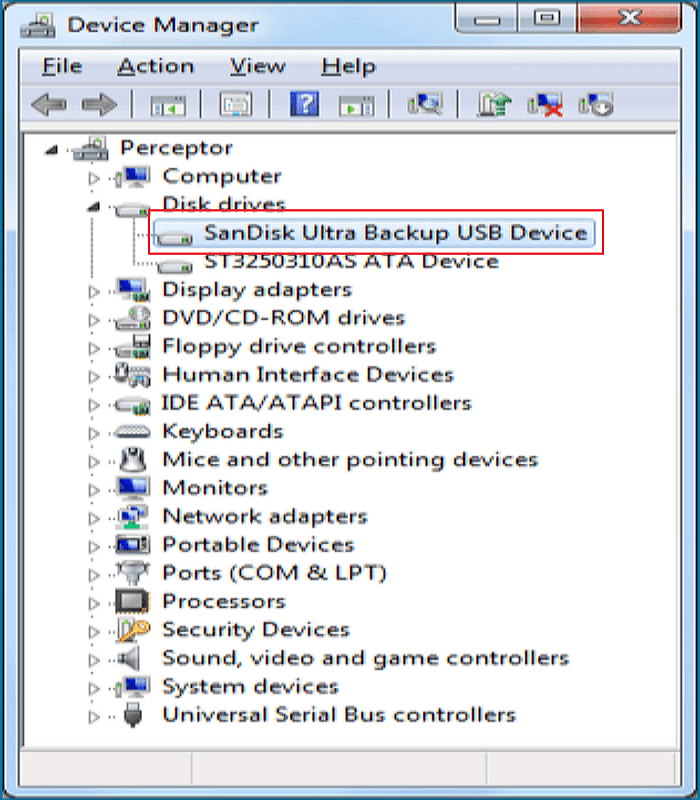Select ST3250310AS ATA Device entry

(350, 262)
